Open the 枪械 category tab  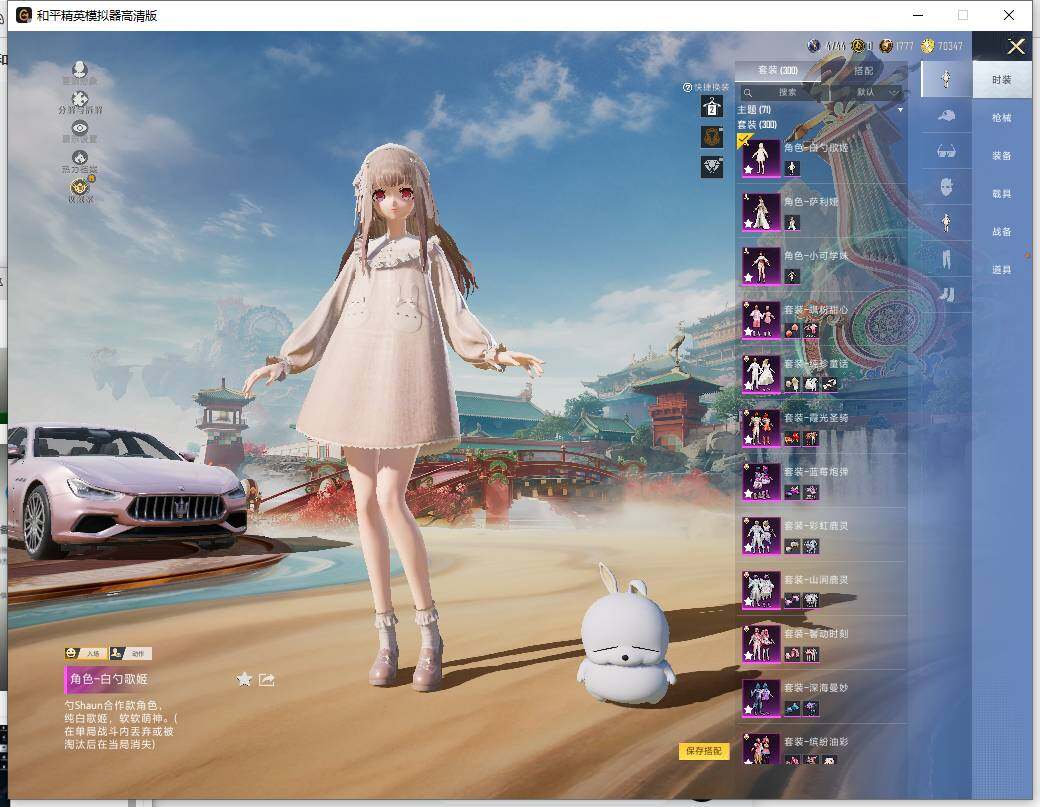(1001, 118)
